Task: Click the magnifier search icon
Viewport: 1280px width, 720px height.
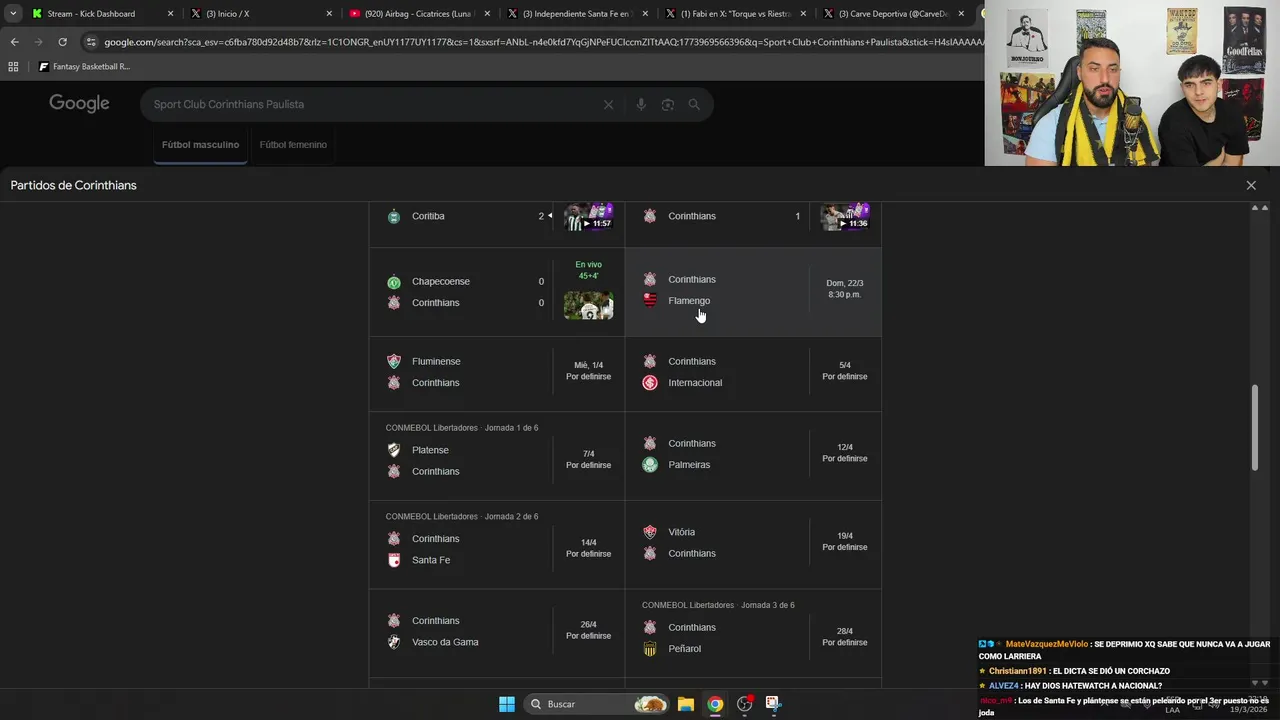Action: point(694,104)
